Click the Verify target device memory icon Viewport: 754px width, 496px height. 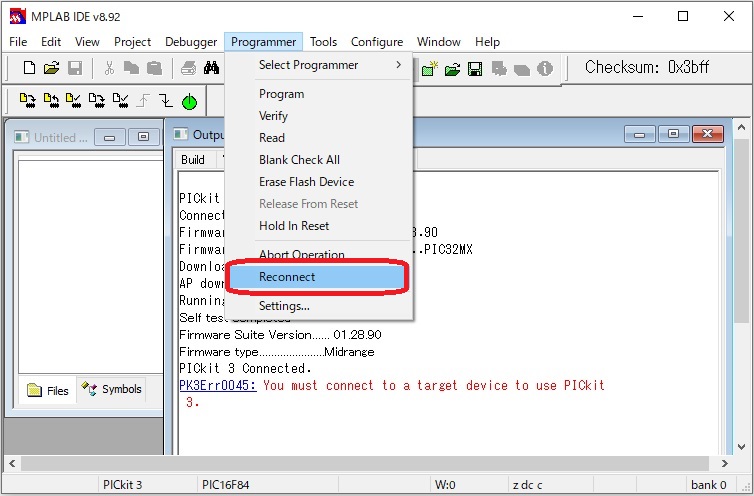74,101
